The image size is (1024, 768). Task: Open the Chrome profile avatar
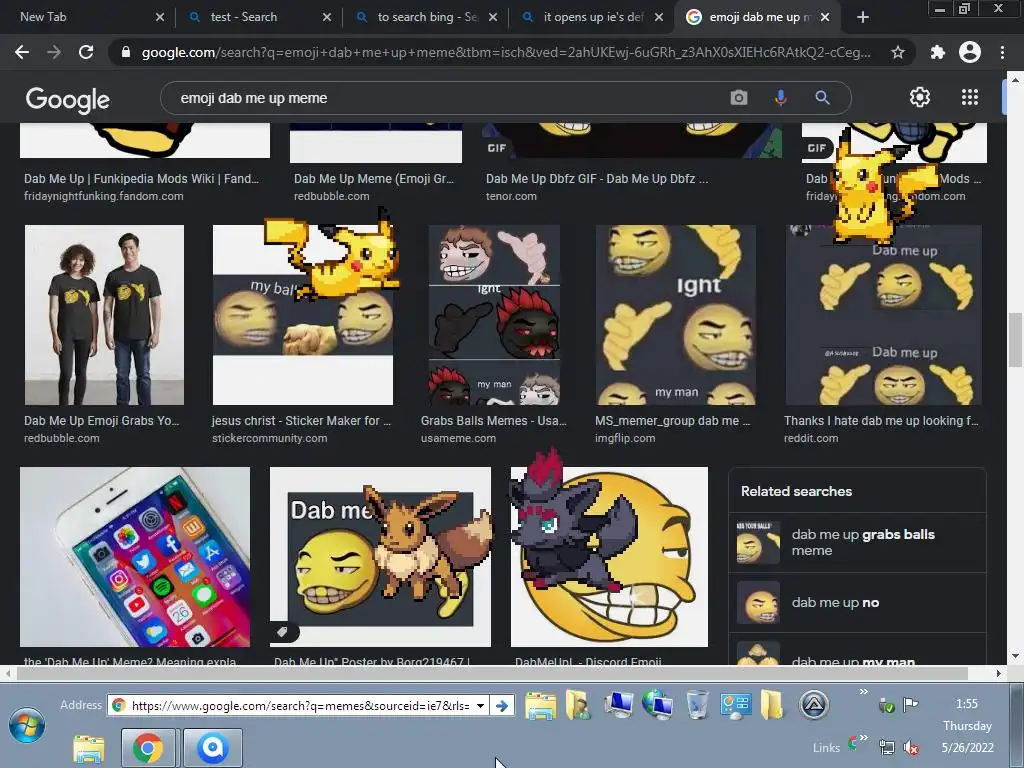point(970,52)
